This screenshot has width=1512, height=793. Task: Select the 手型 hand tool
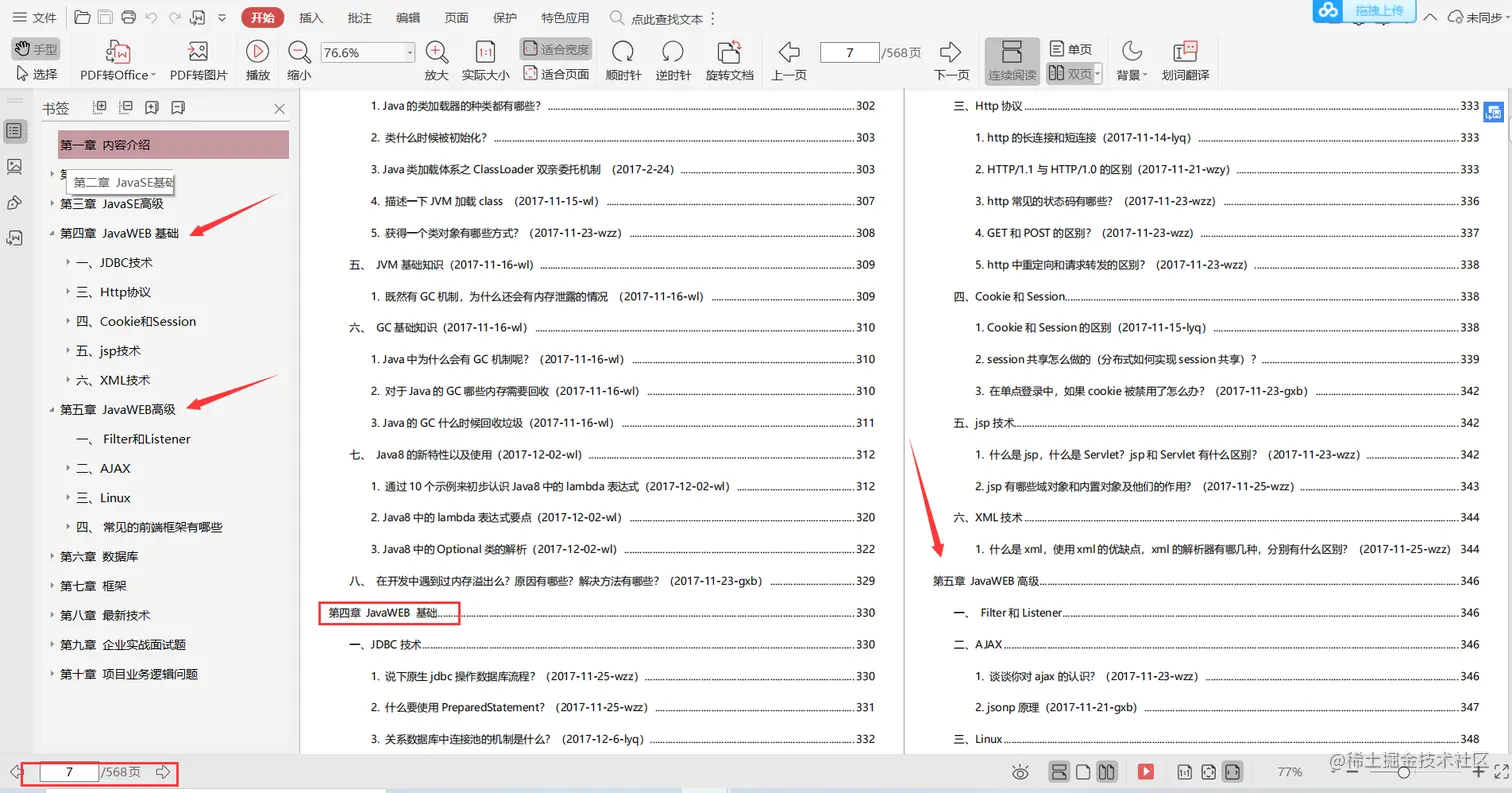(36, 49)
